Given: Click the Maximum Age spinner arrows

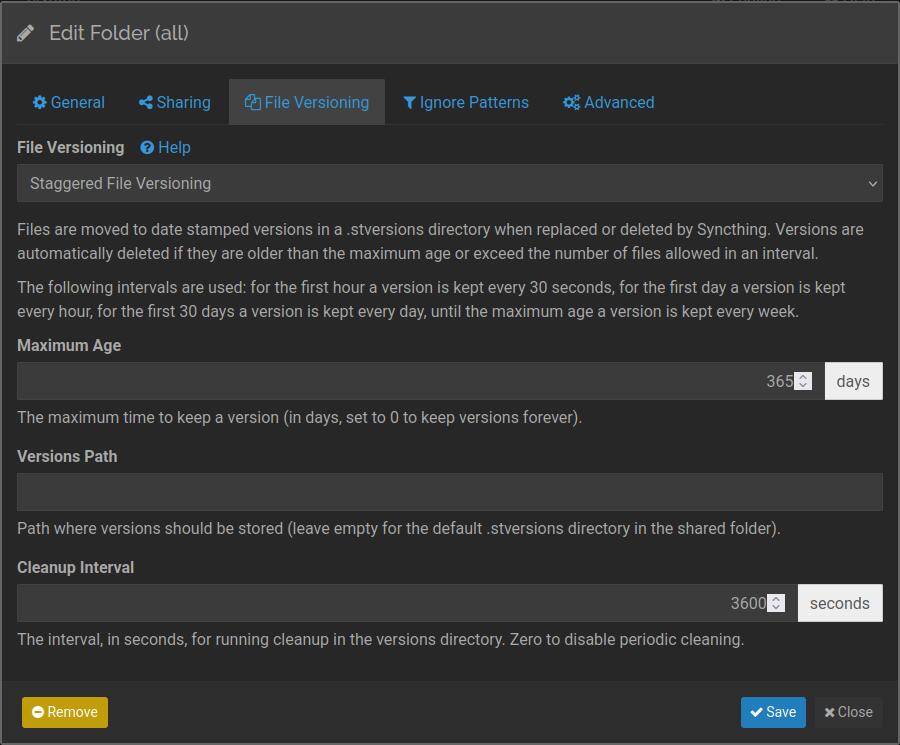Looking at the screenshot, I should 803,381.
